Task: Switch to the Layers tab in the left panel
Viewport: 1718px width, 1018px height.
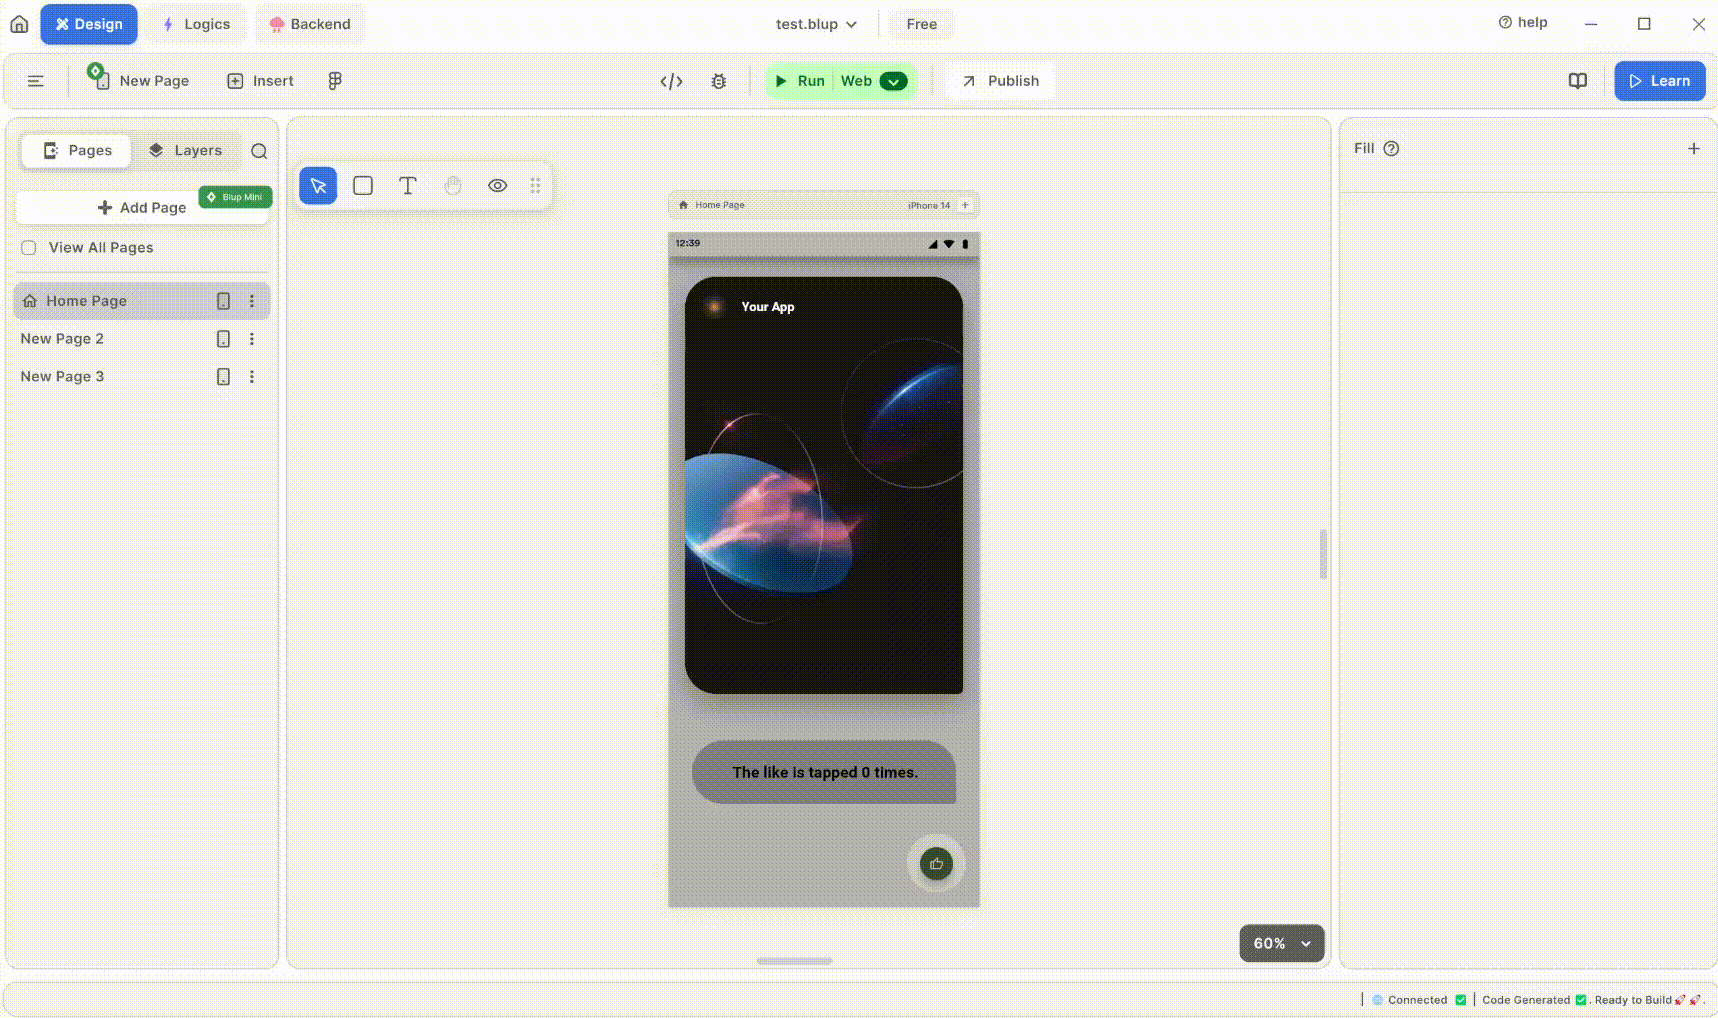Action: pos(187,150)
